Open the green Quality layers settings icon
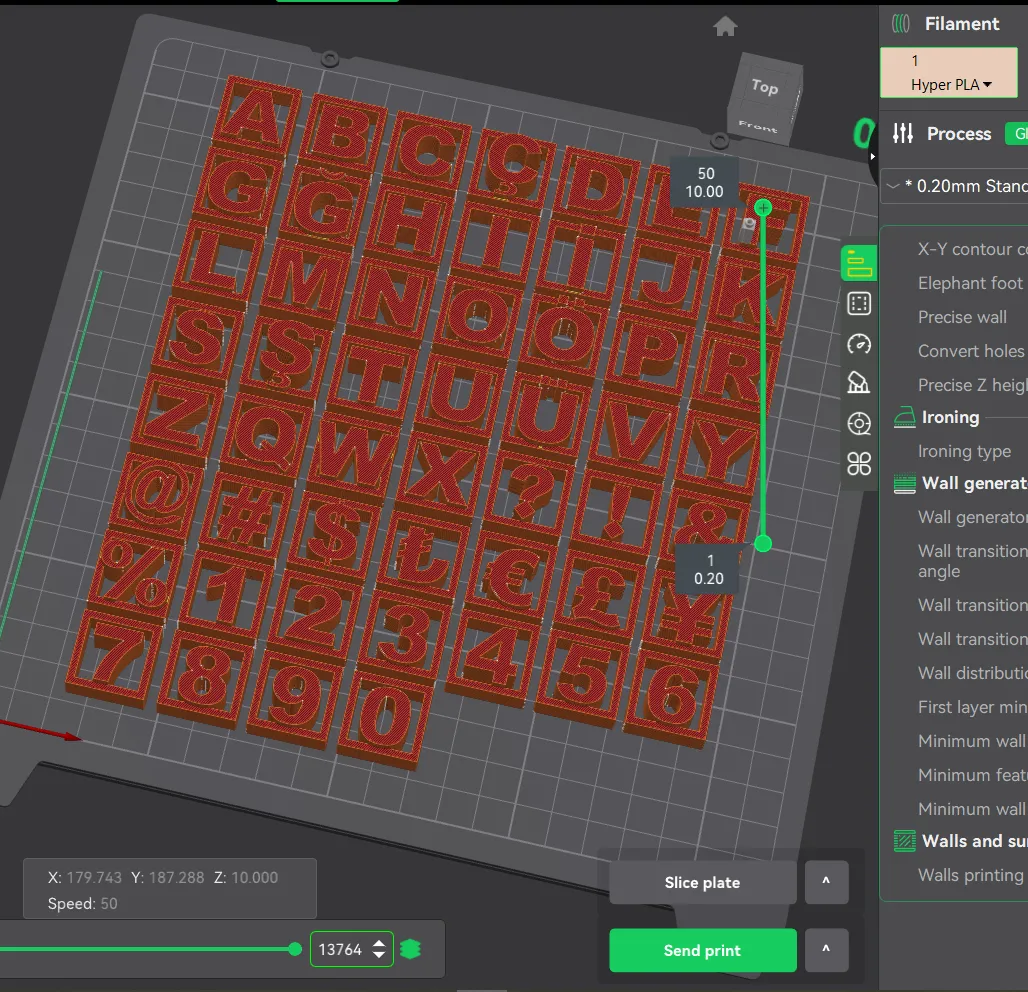The height and width of the screenshot is (992, 1028). tap(859, 264)
